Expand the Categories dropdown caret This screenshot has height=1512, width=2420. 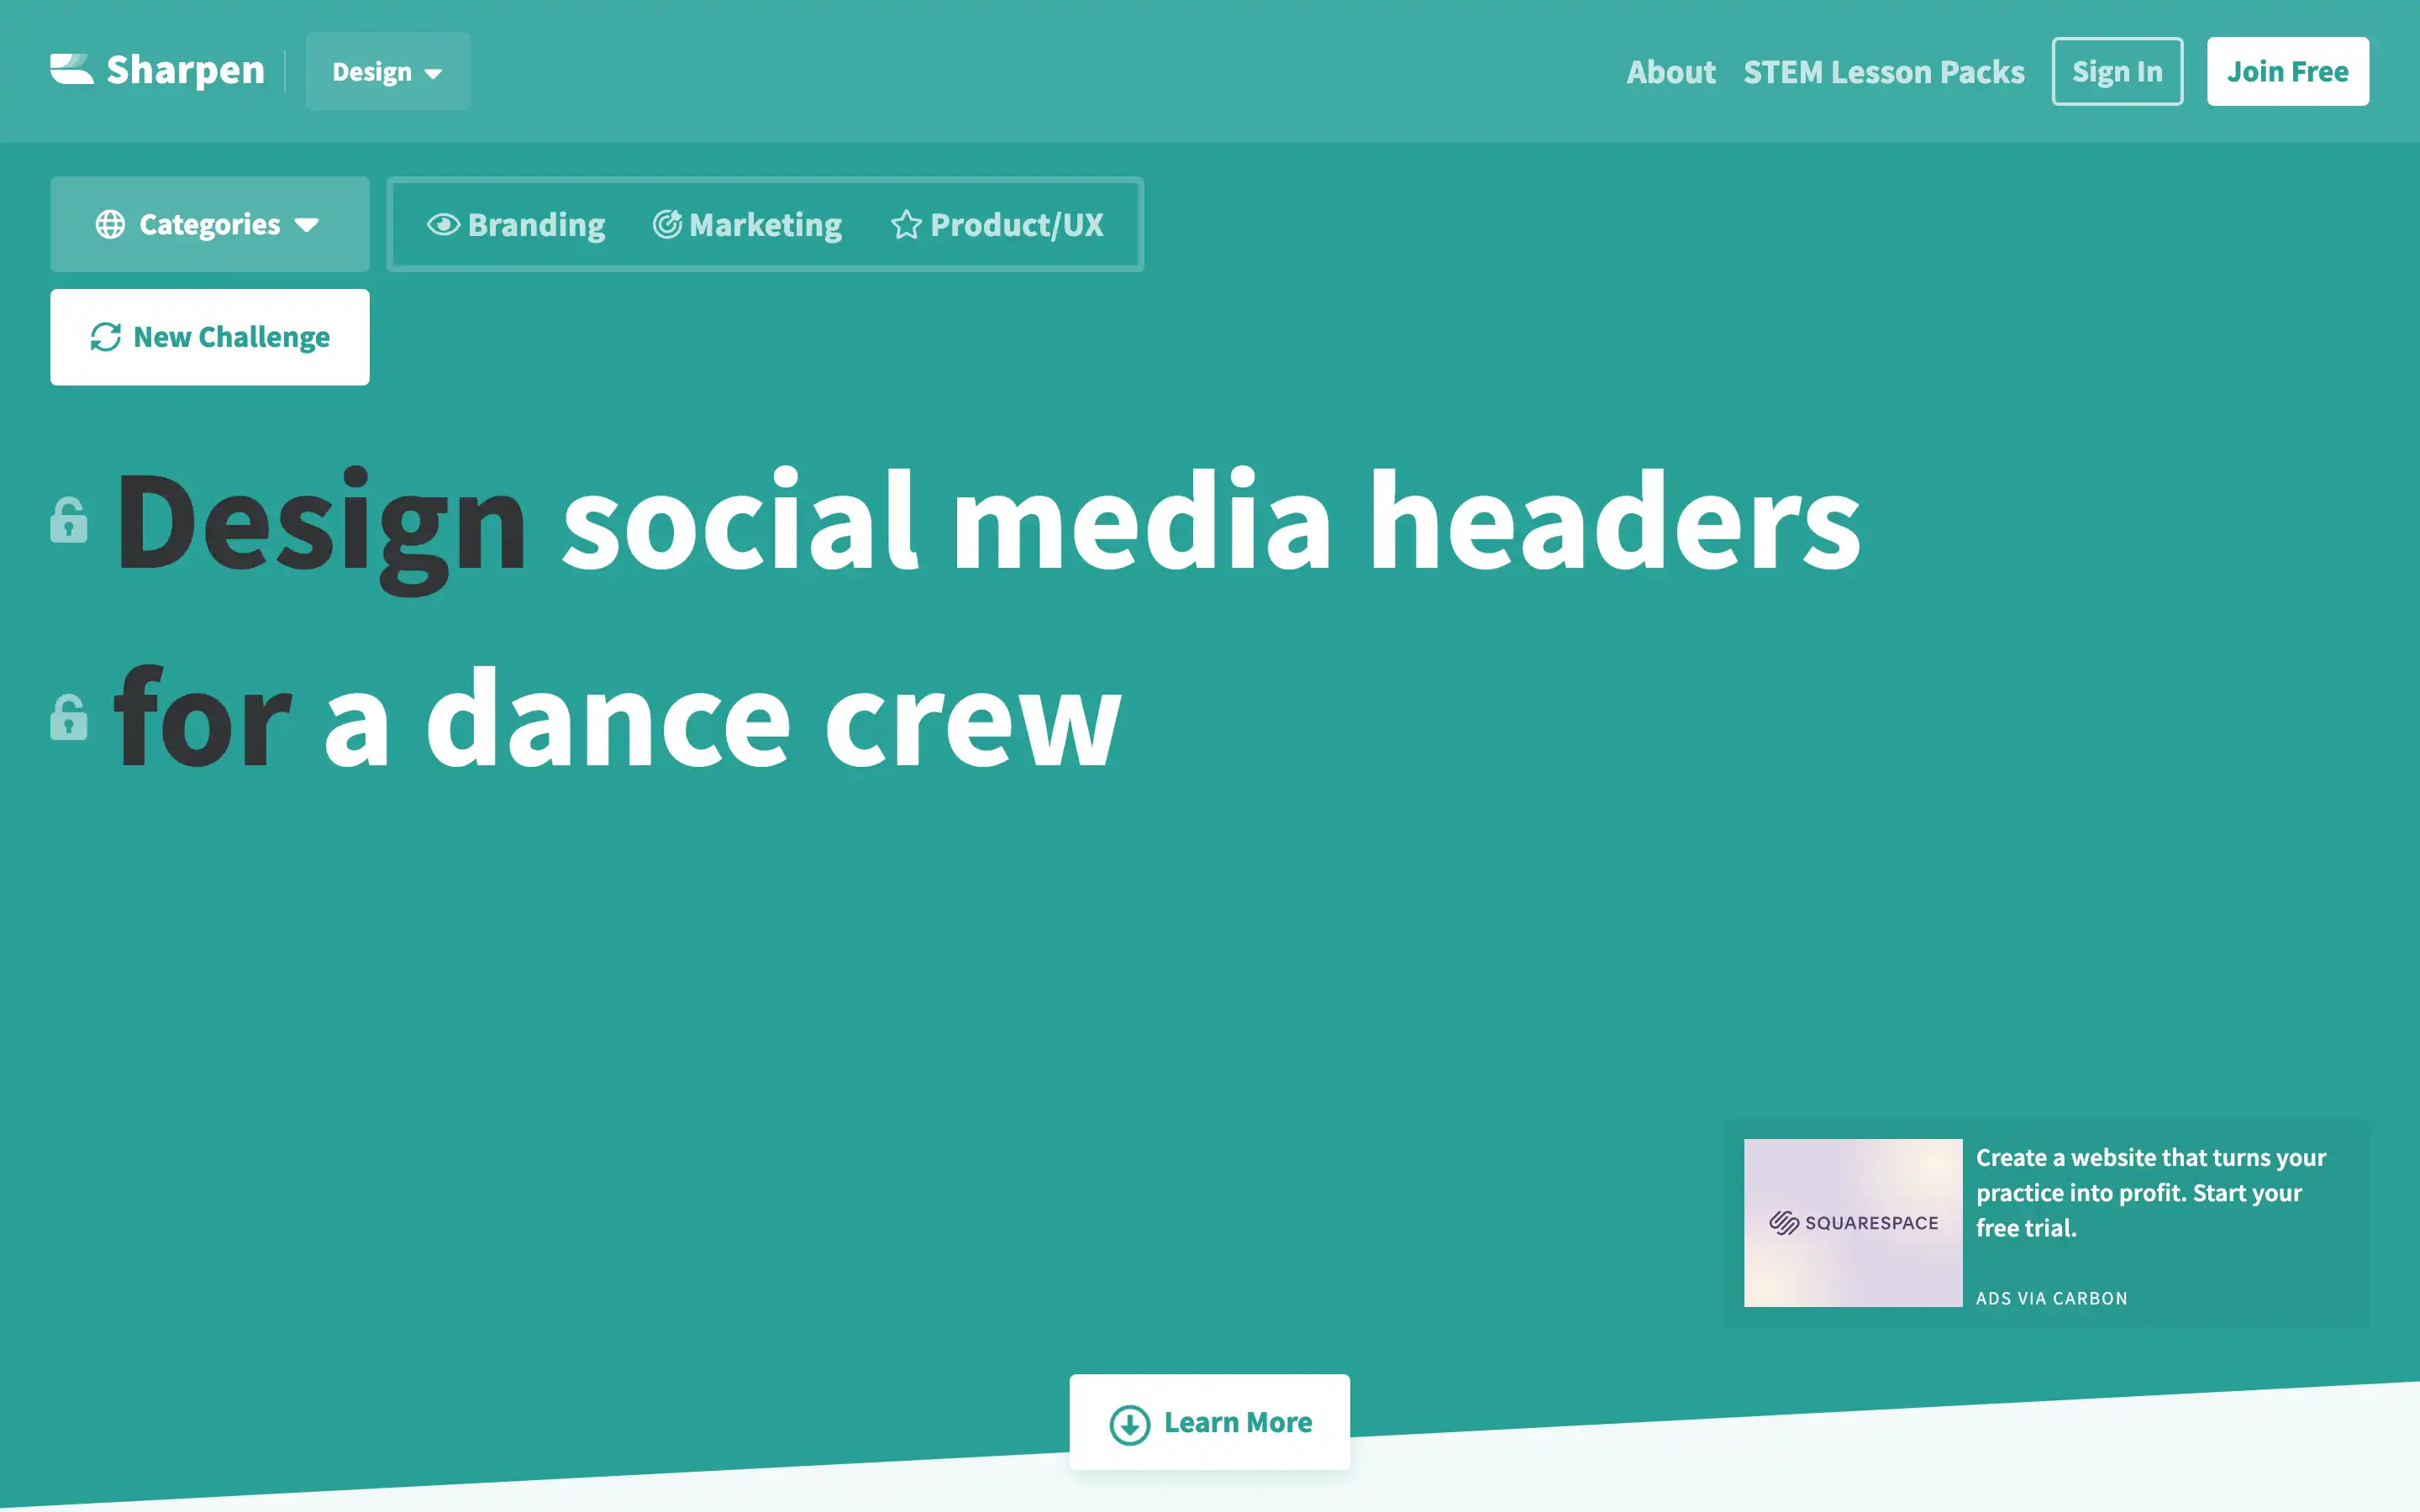(x=307, y=225)
